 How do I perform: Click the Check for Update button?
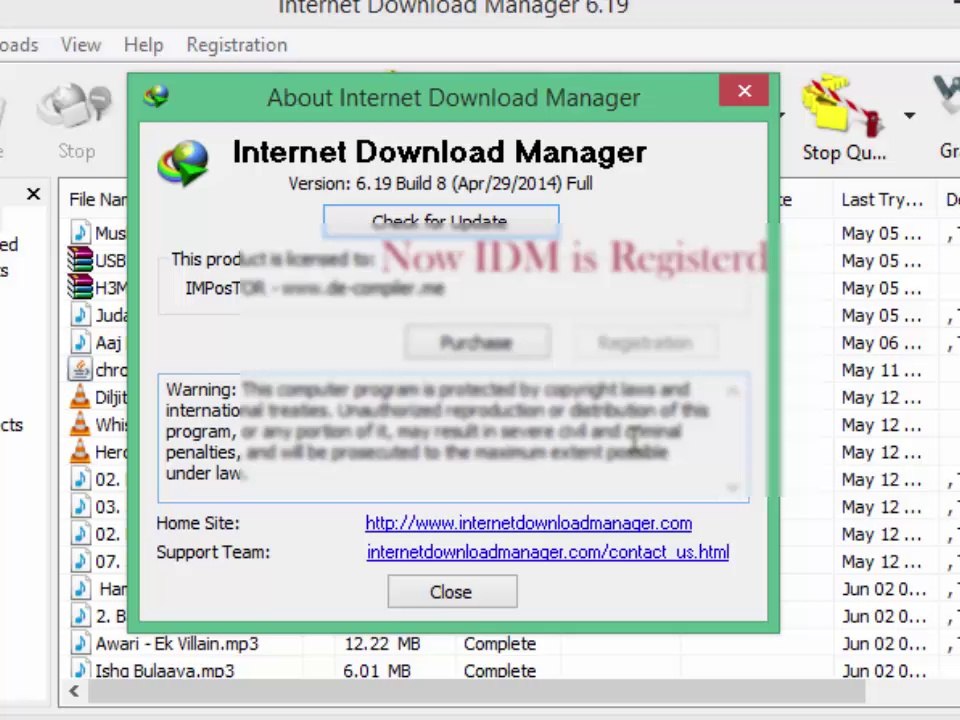click(x=441, y=220)
